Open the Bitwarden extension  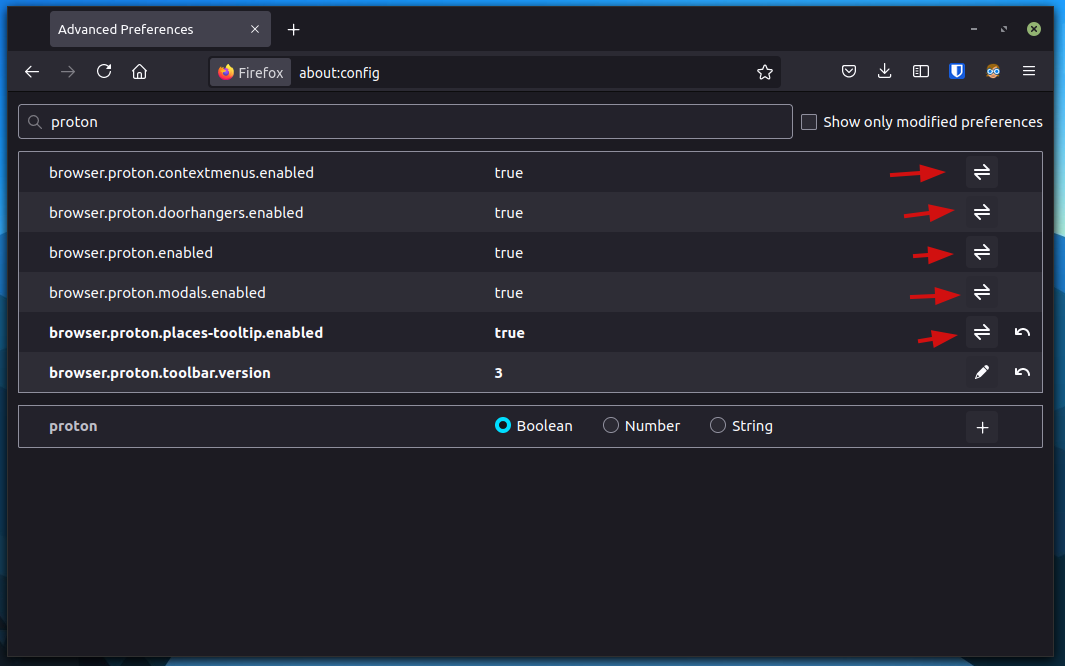coord(956,72)
